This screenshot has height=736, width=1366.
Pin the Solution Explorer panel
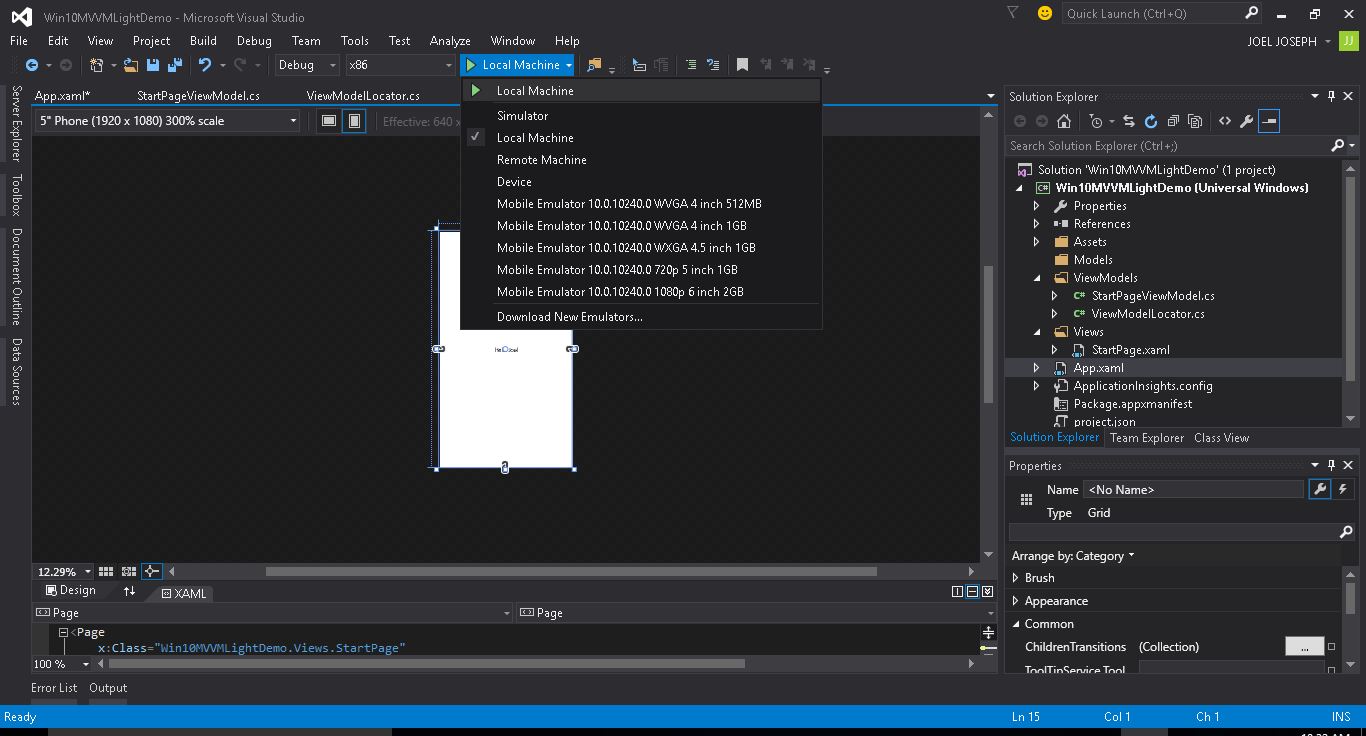(1331, 96)
